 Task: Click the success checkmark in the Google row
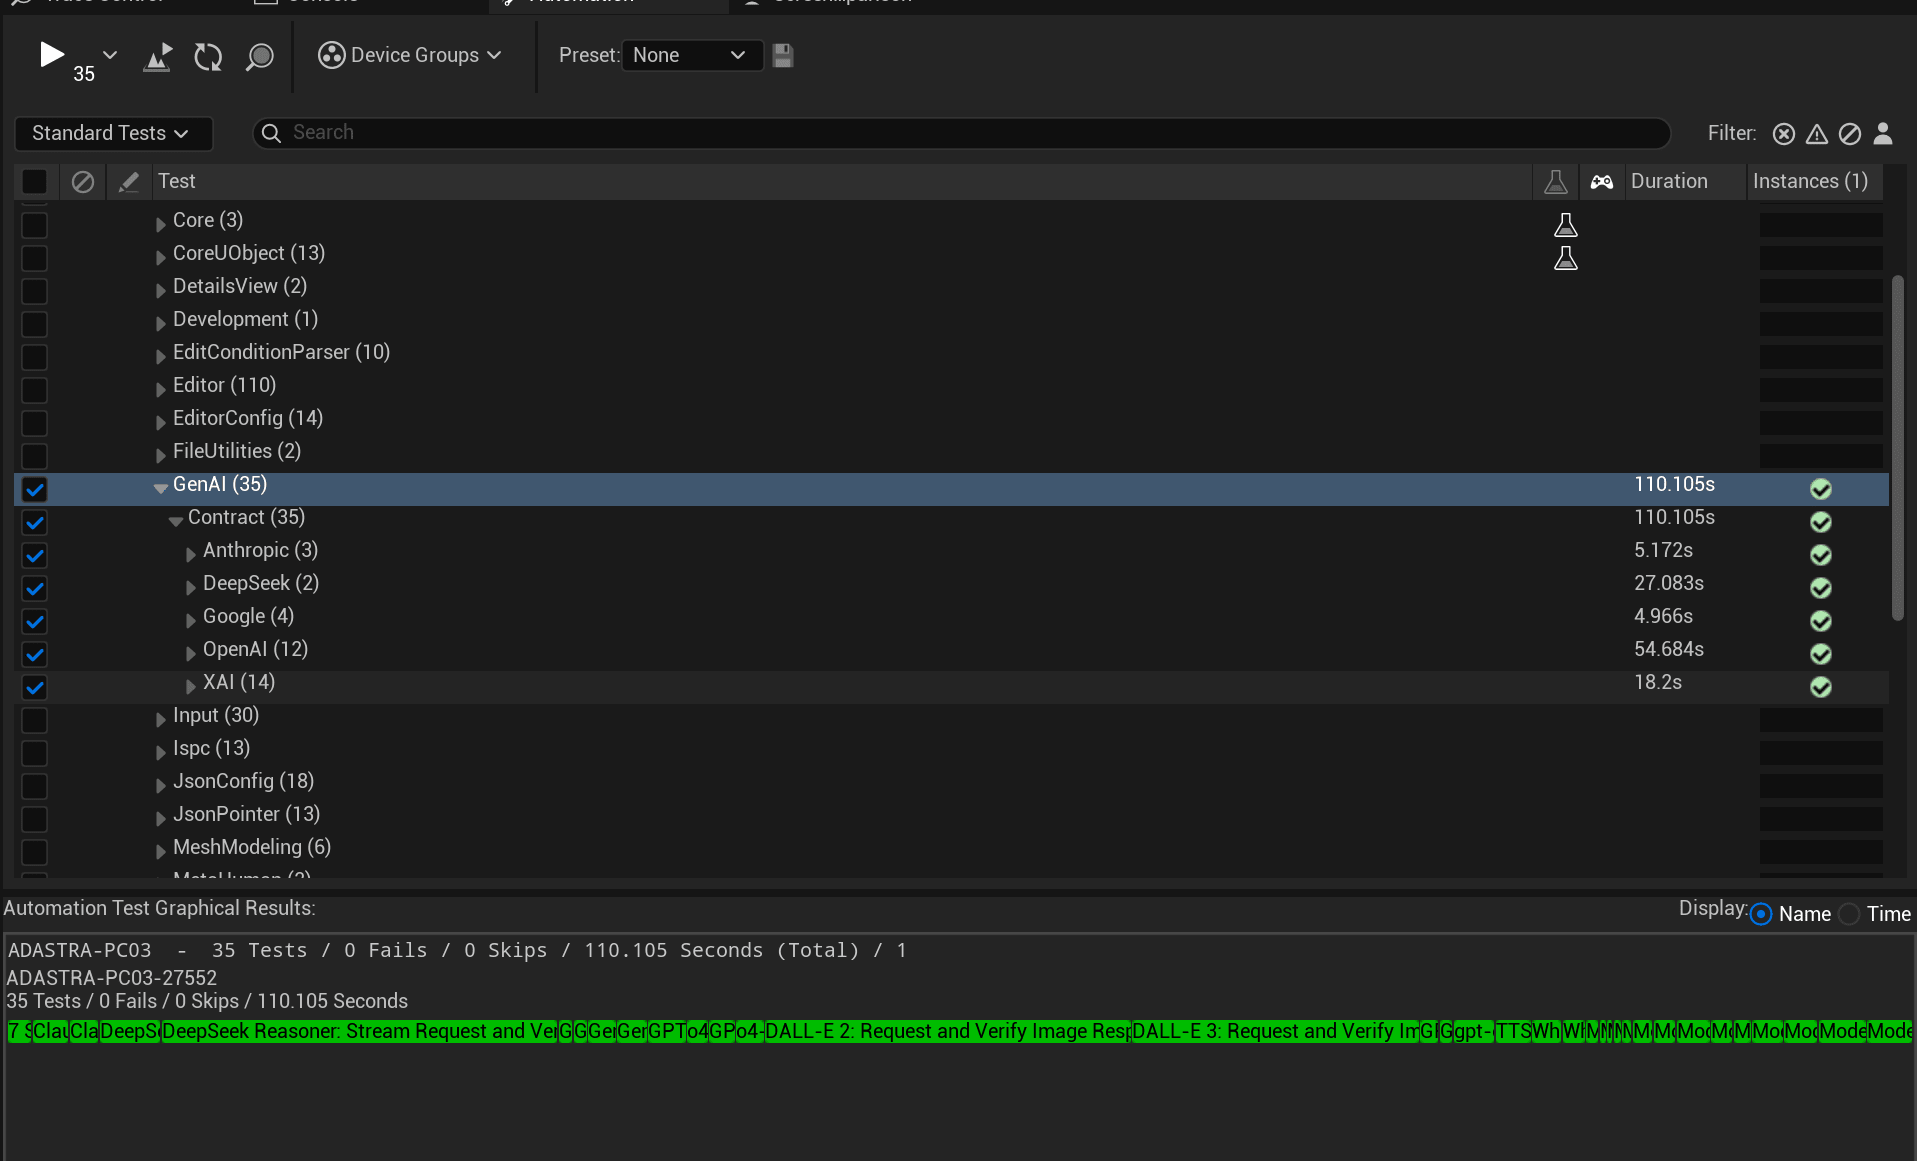click(x=1820, y=620)
